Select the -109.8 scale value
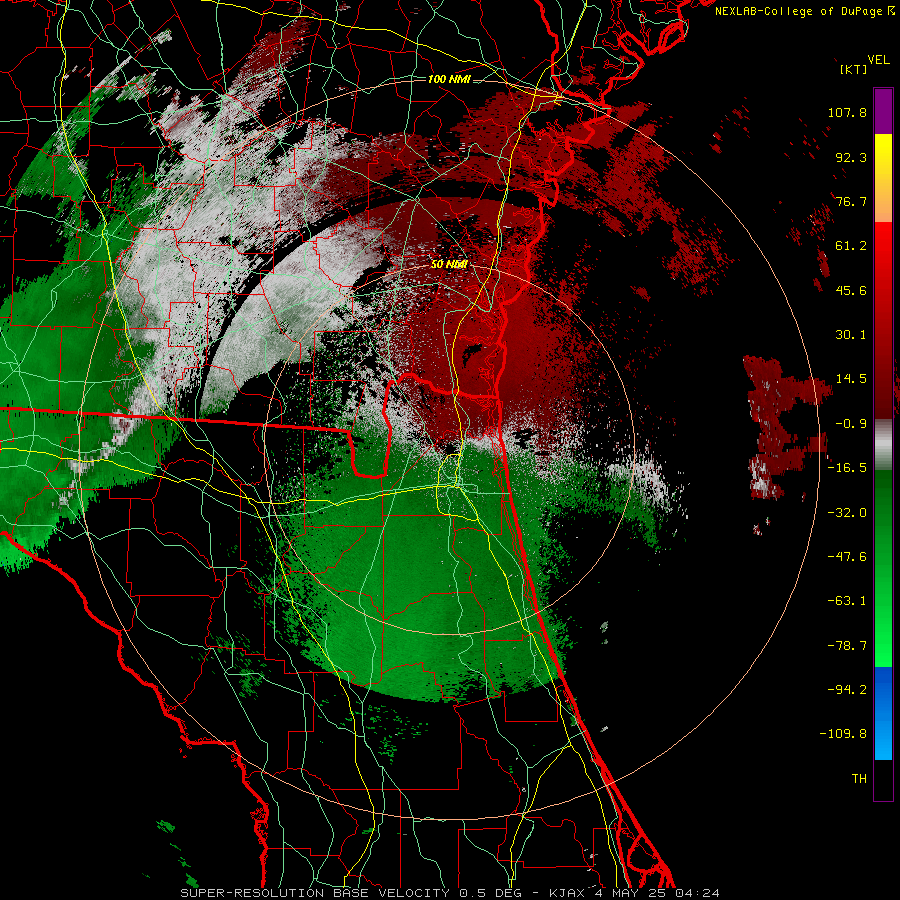900x900 pixels. [x=843, y=734]
